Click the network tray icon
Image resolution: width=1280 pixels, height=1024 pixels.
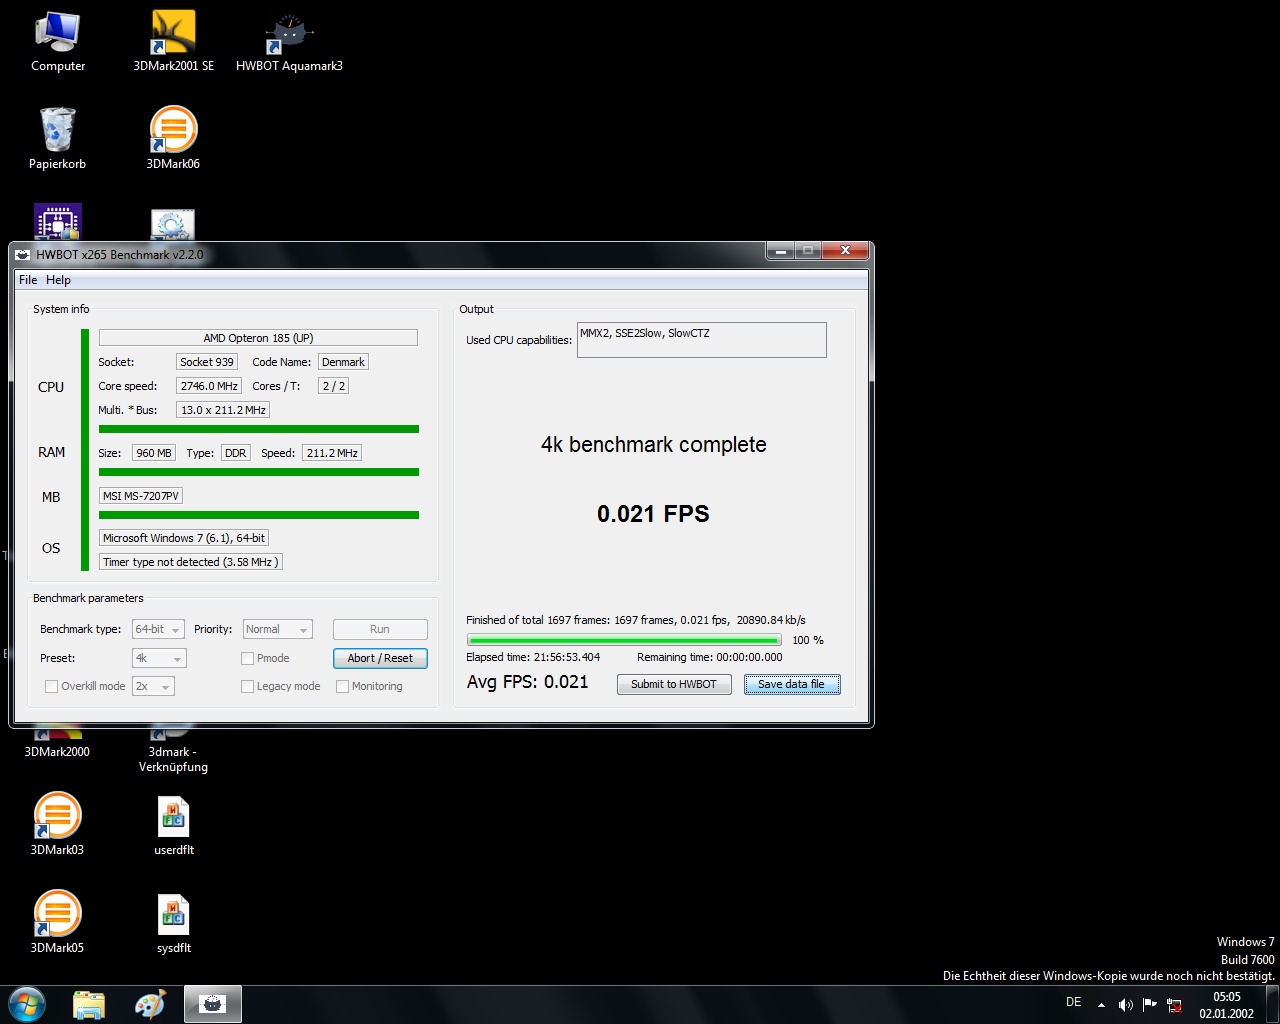tap(1174, 1004)
